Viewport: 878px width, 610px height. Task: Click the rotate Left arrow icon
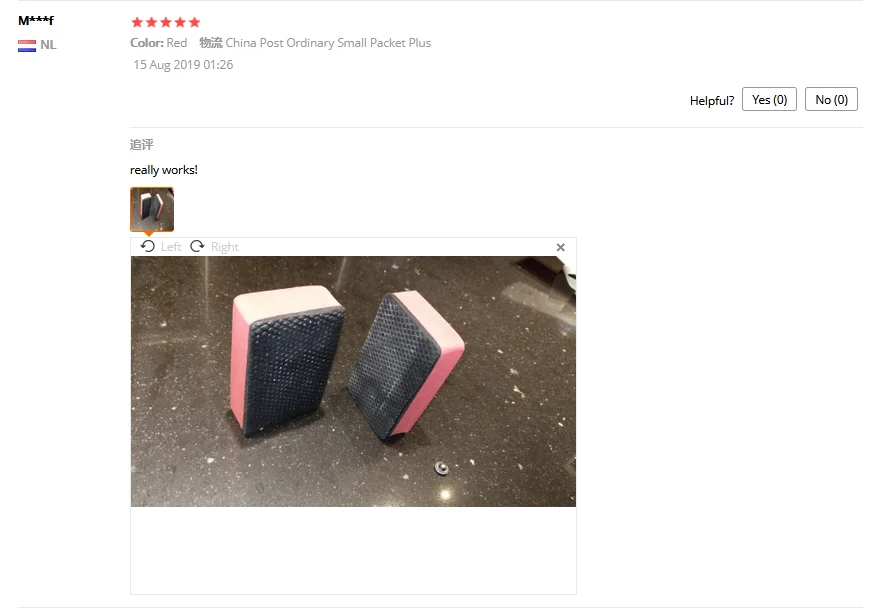[x=148, y=246]
